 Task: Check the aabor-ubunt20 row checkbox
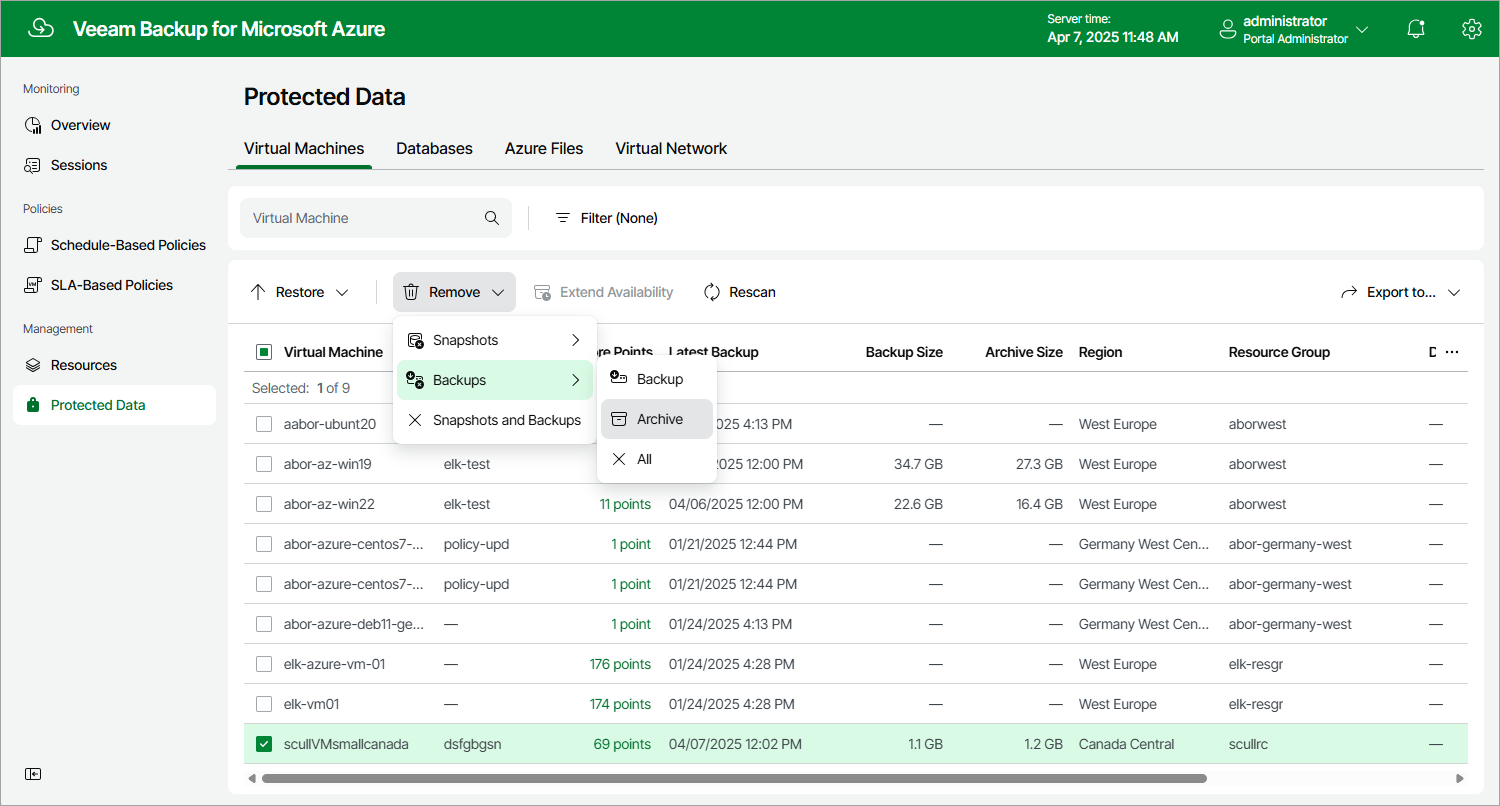(264, 424)
